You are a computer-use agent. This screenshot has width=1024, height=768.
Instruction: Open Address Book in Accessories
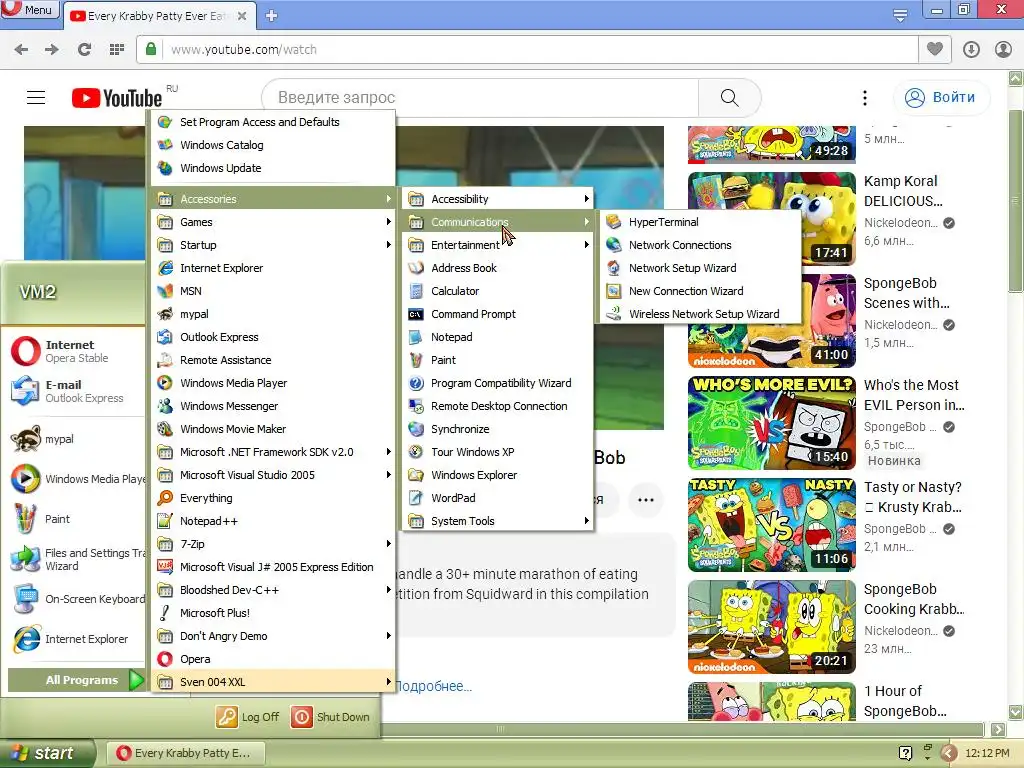tap(498, 268)
